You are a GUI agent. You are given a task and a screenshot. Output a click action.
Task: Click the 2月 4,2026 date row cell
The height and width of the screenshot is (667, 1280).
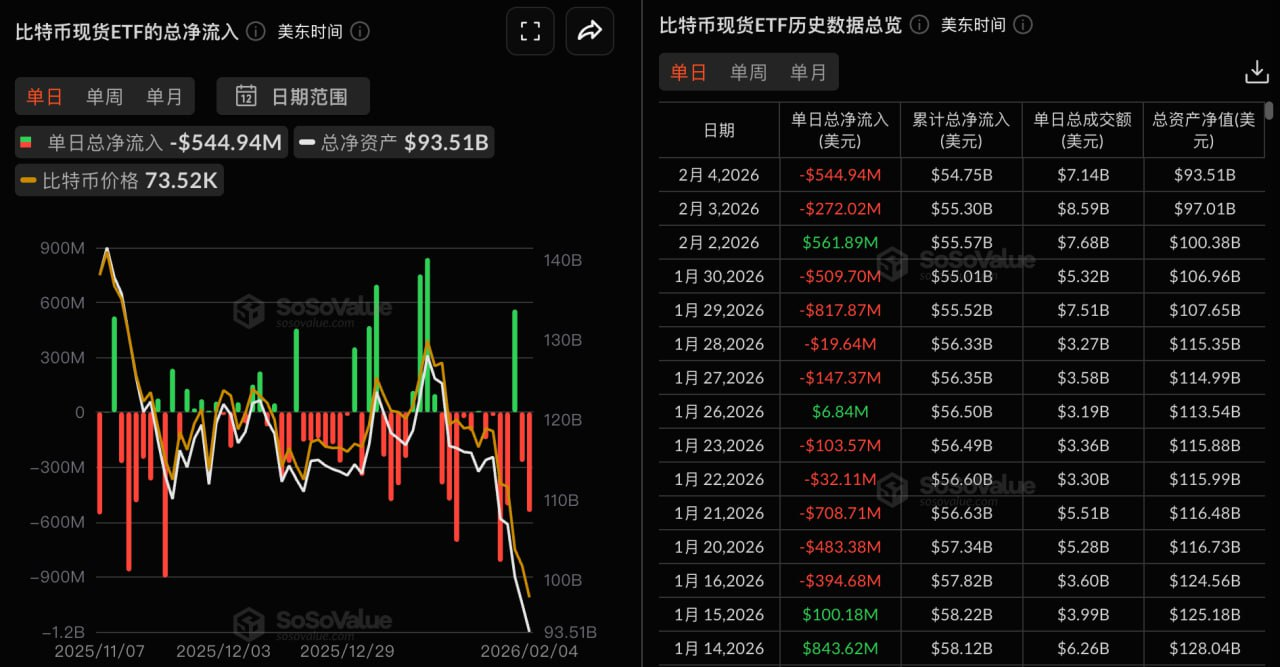click(x=718, y=175)
